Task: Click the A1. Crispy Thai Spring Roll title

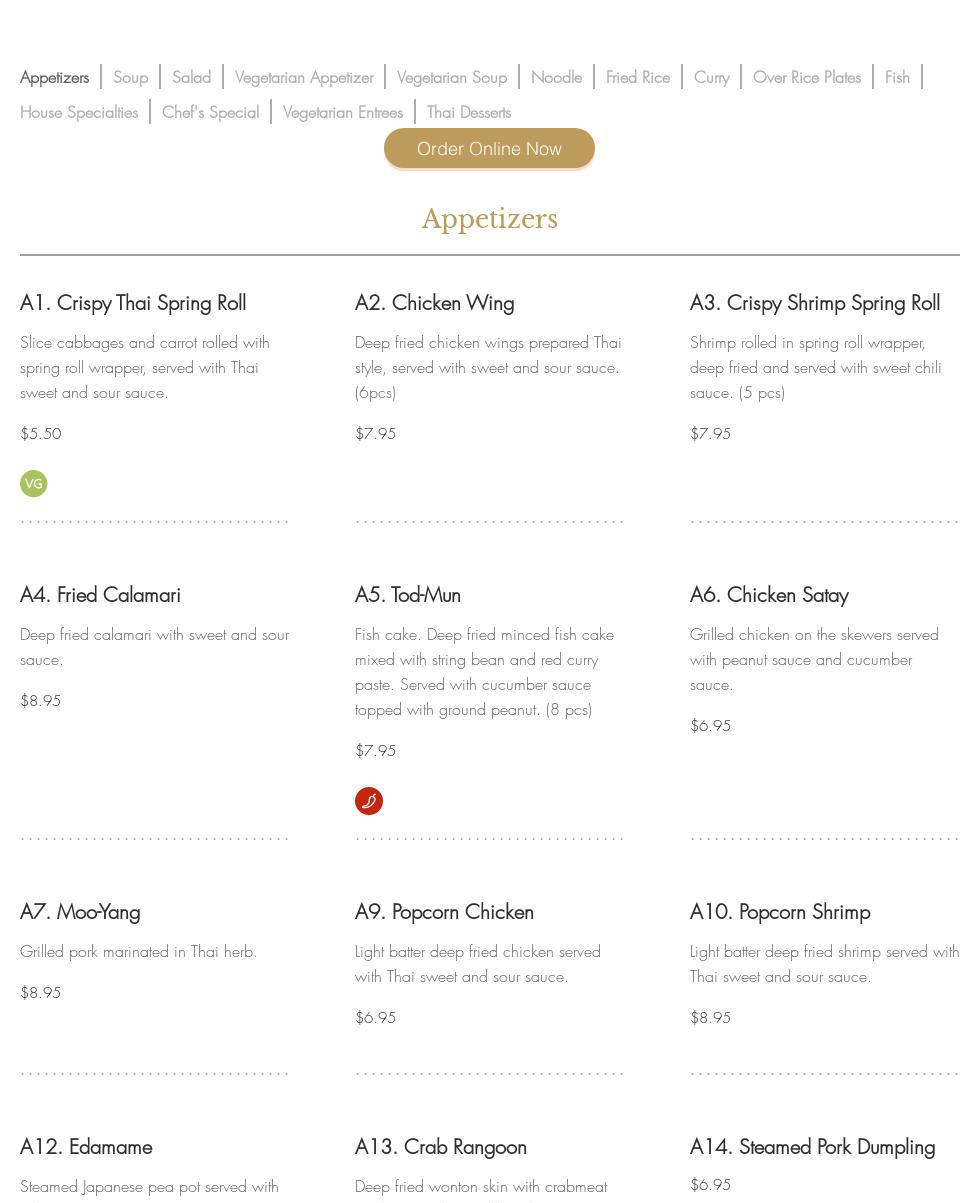Action: pos(133,303)
